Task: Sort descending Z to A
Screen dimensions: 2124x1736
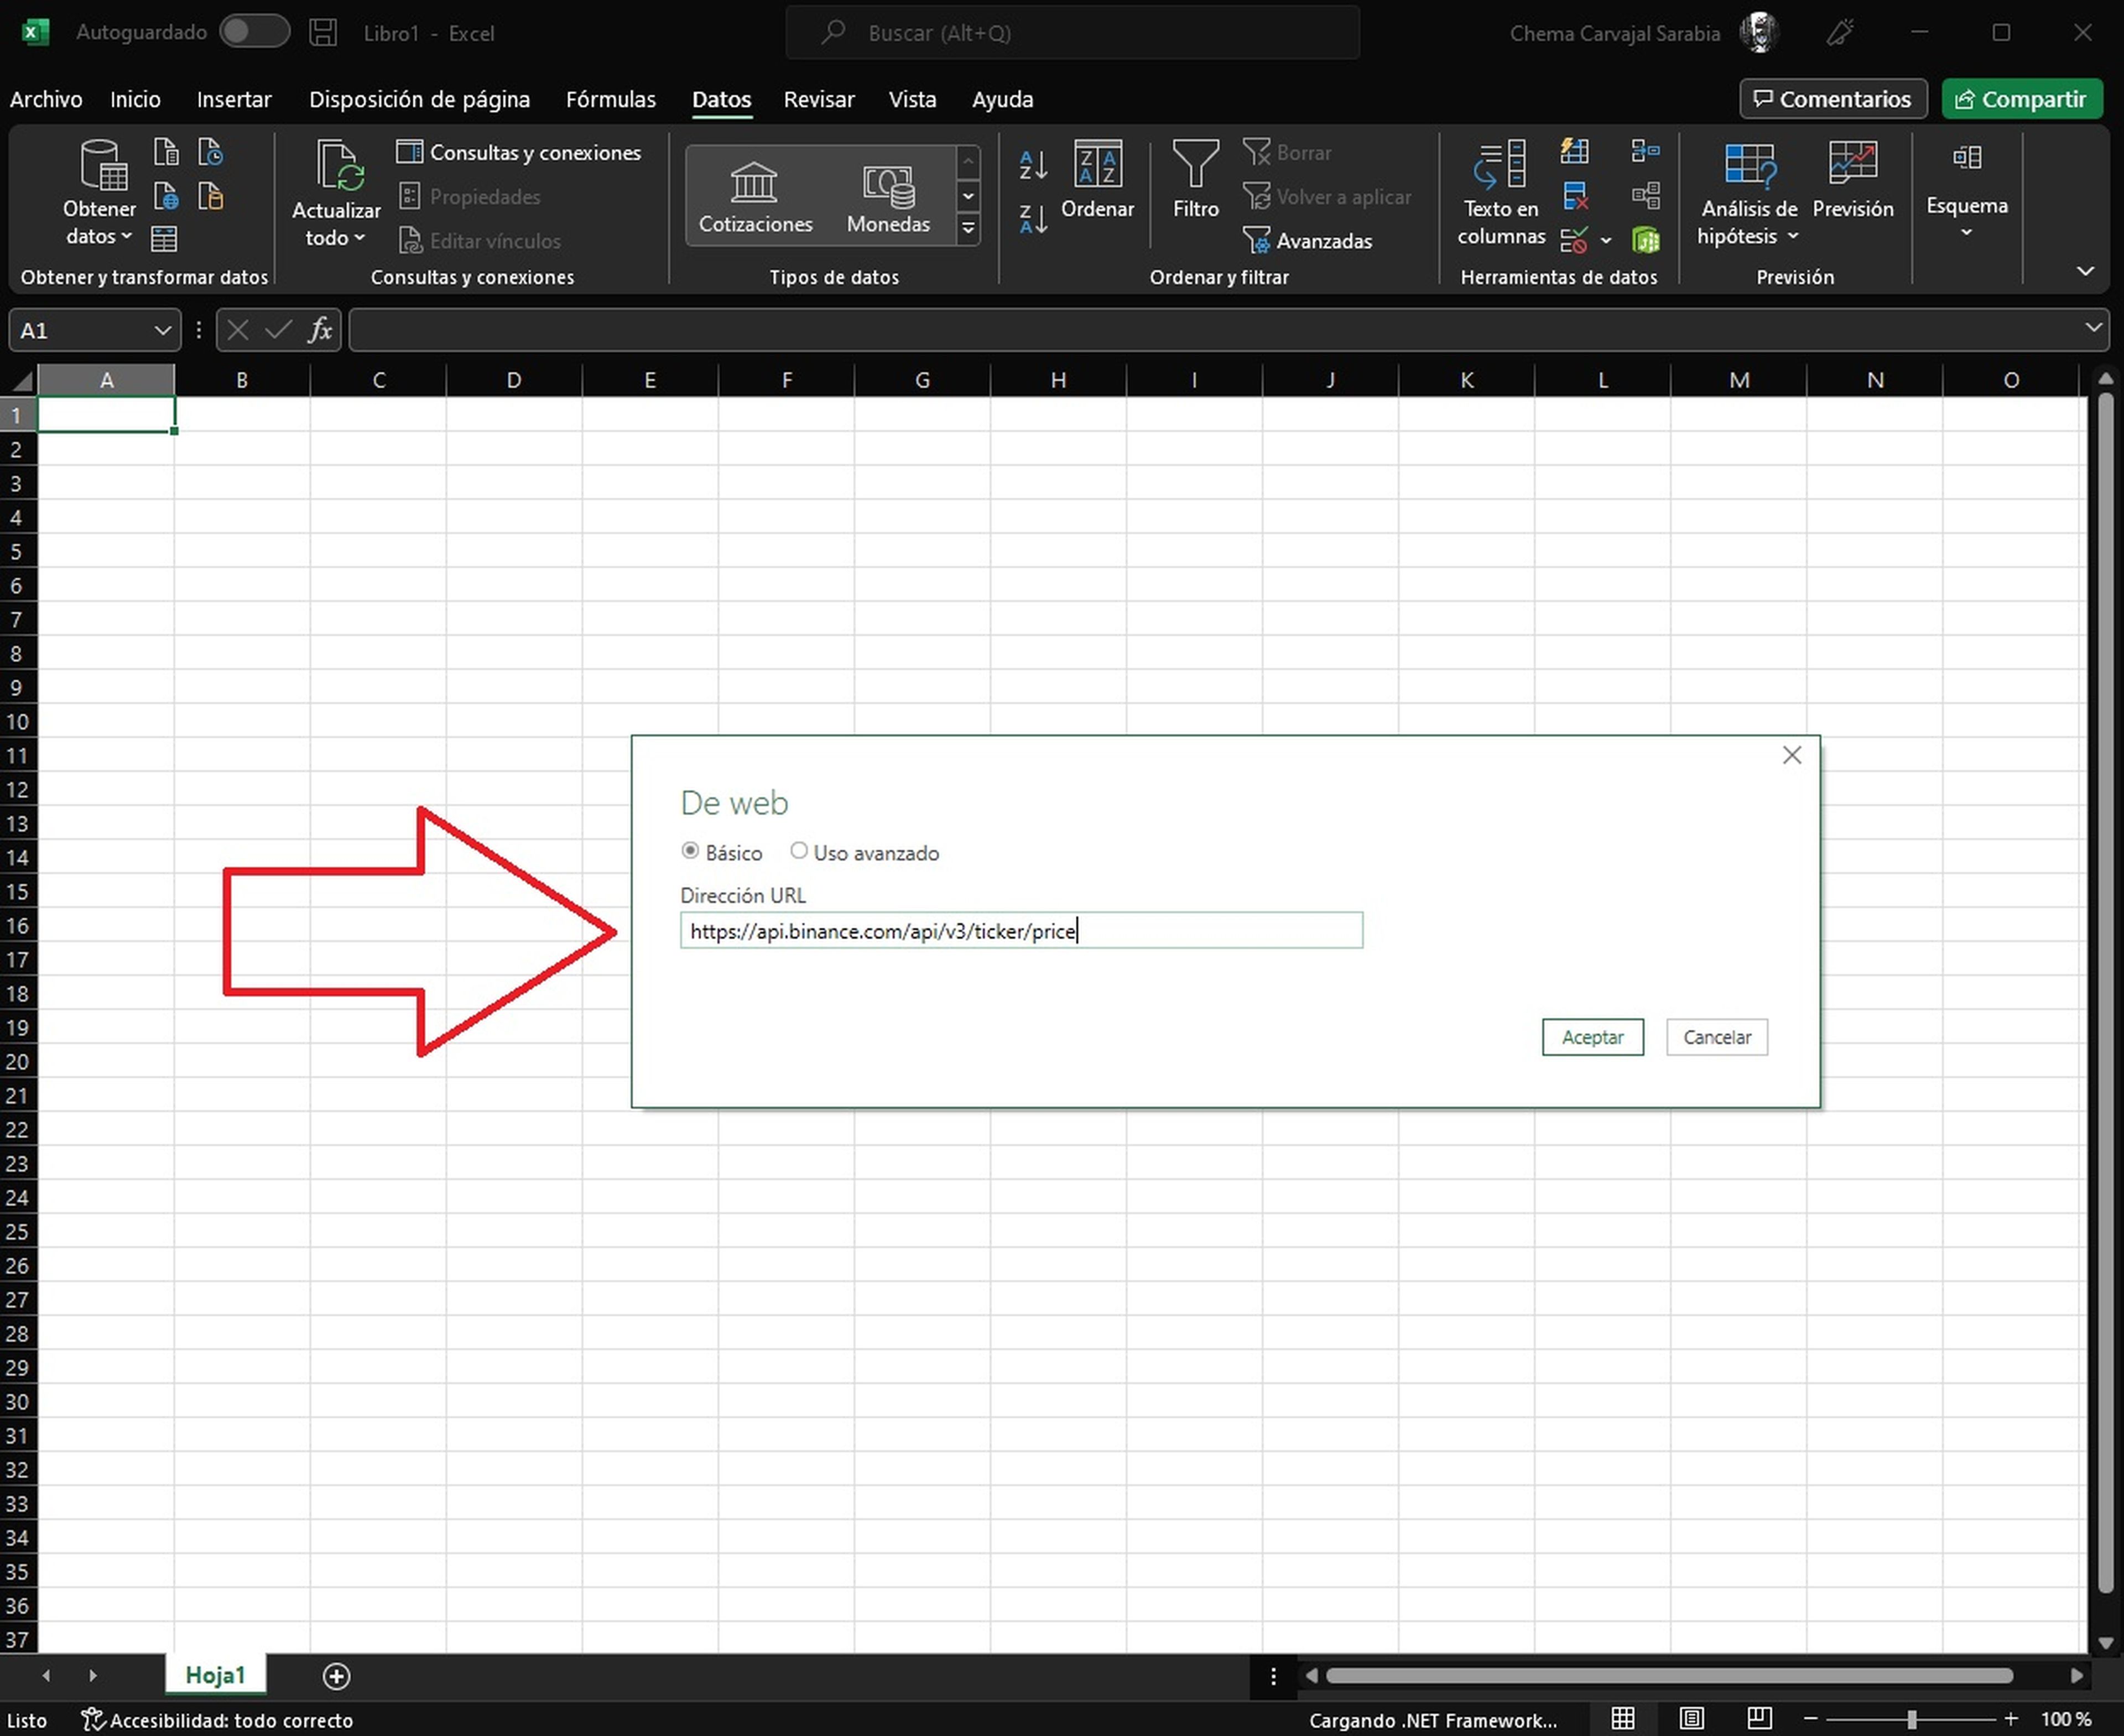Action: pyautogui.click(x=1033, y=218)
